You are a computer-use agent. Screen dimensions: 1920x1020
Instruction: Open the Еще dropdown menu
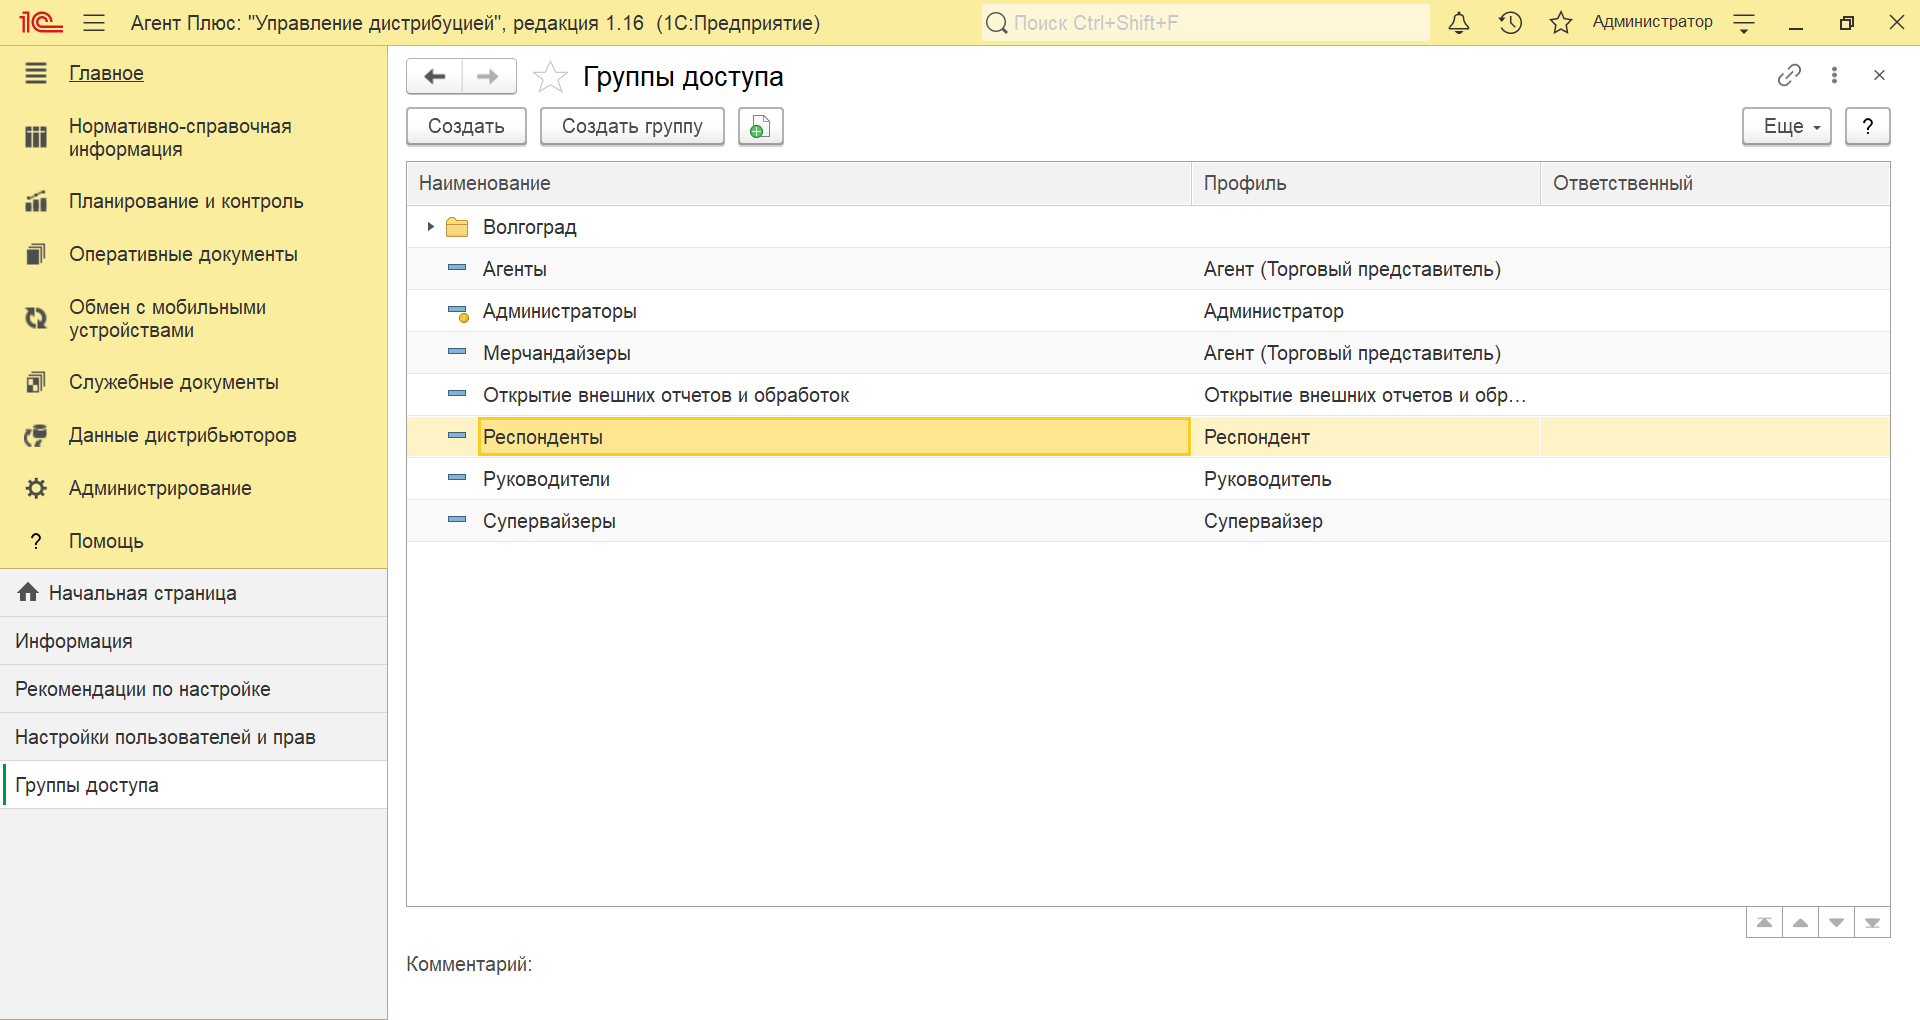[1787, 126]
